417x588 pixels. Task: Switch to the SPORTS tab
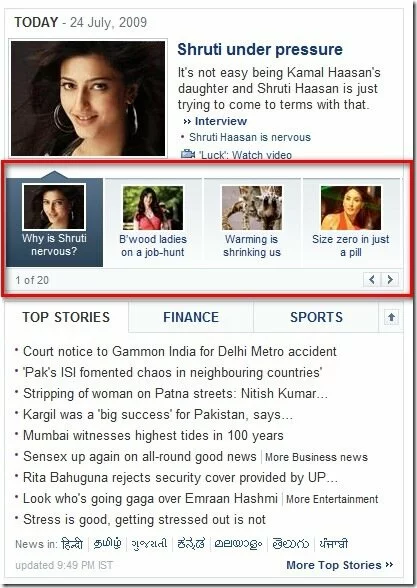click(316, 317)
